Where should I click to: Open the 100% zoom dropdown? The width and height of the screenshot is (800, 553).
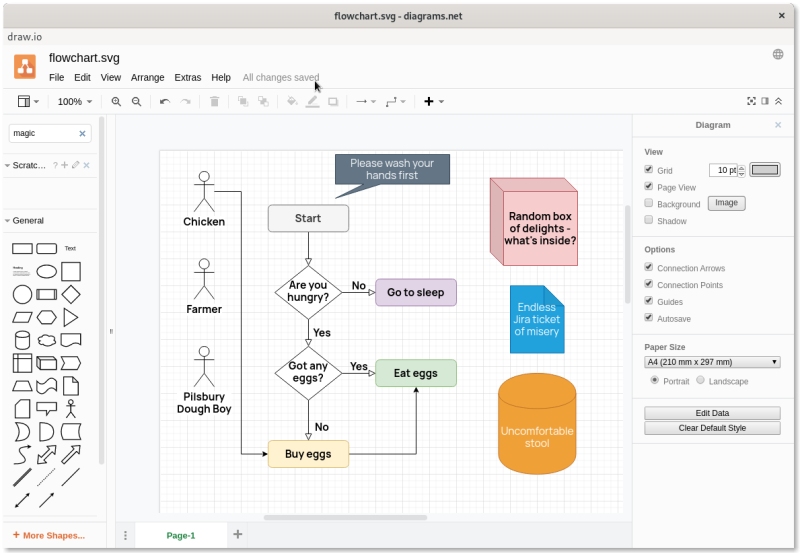[74, 102]
